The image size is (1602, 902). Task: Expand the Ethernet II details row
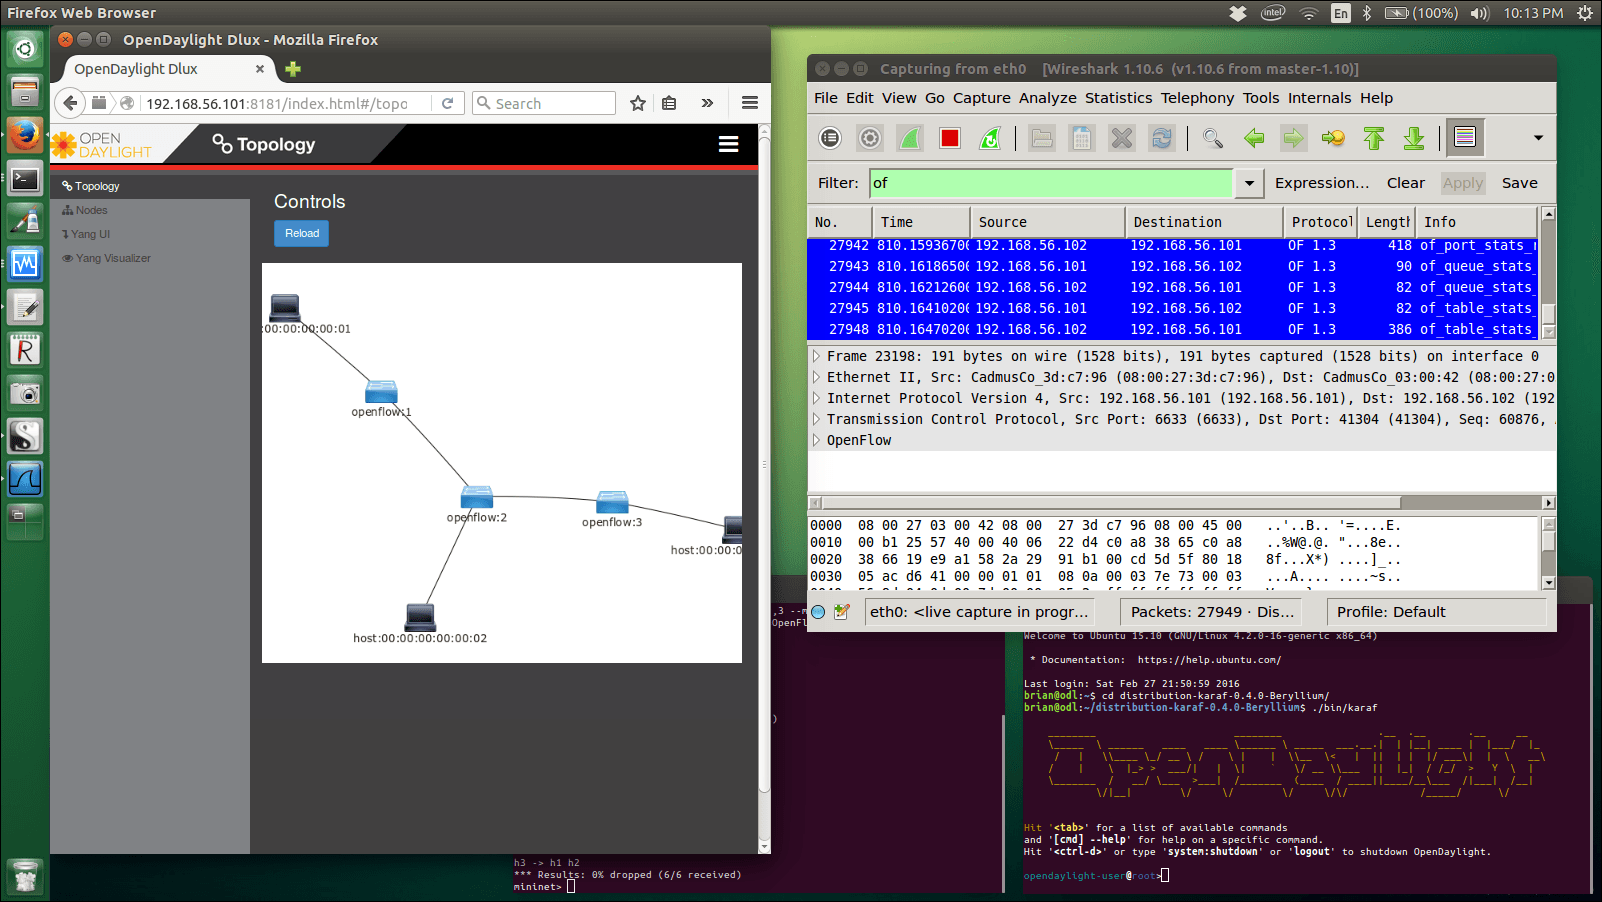816,377
